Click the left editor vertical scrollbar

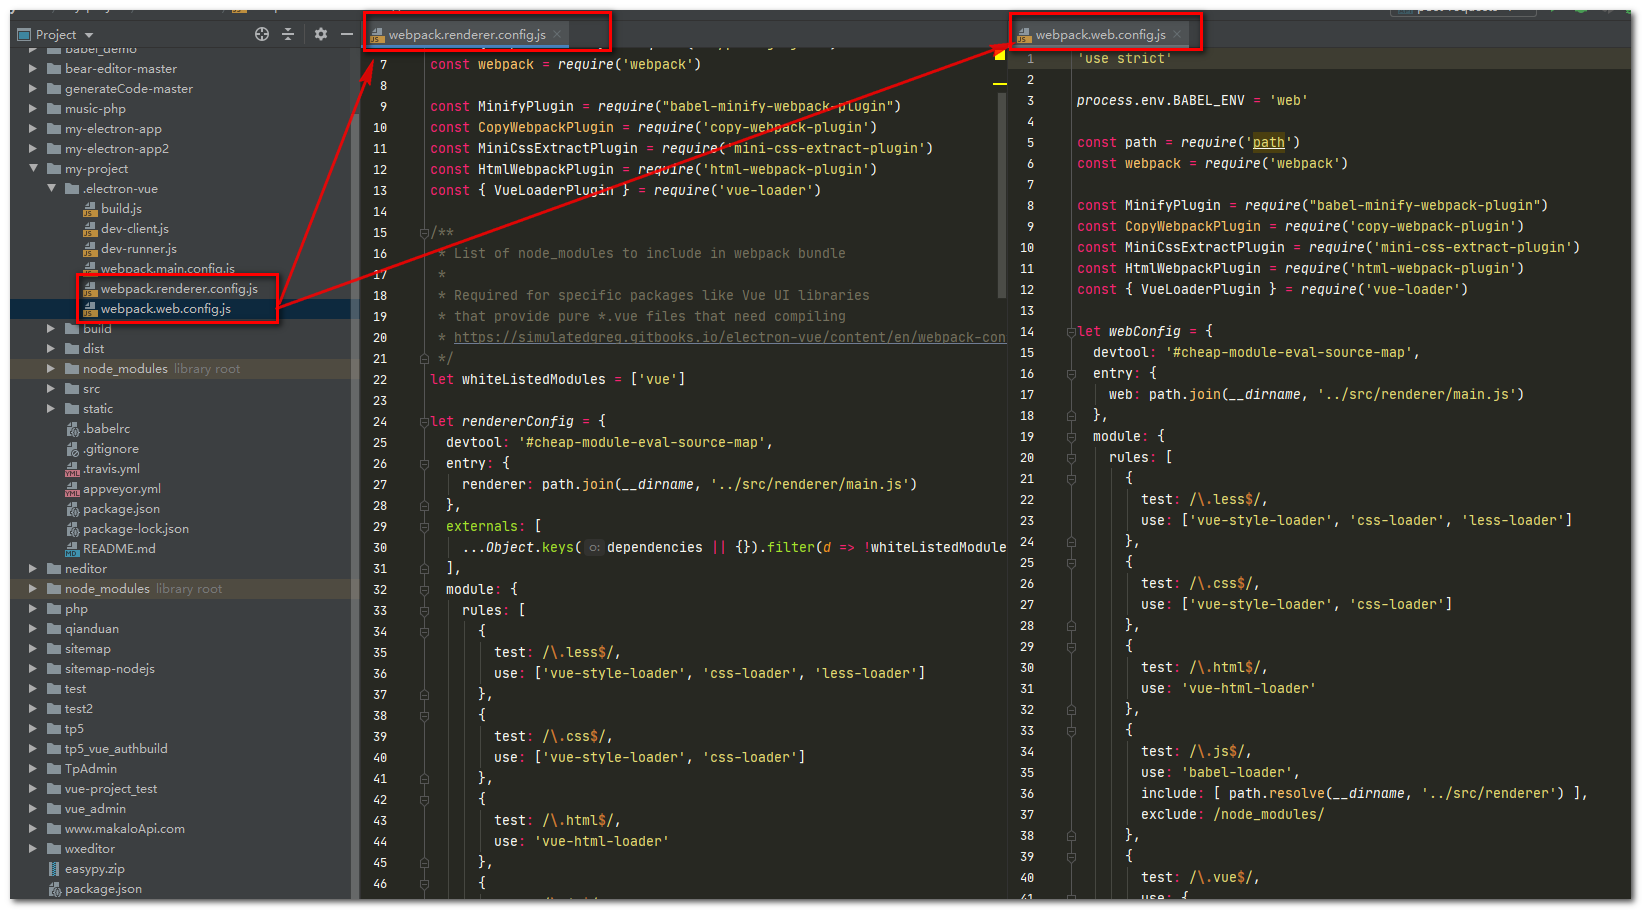click(1001, 195)
